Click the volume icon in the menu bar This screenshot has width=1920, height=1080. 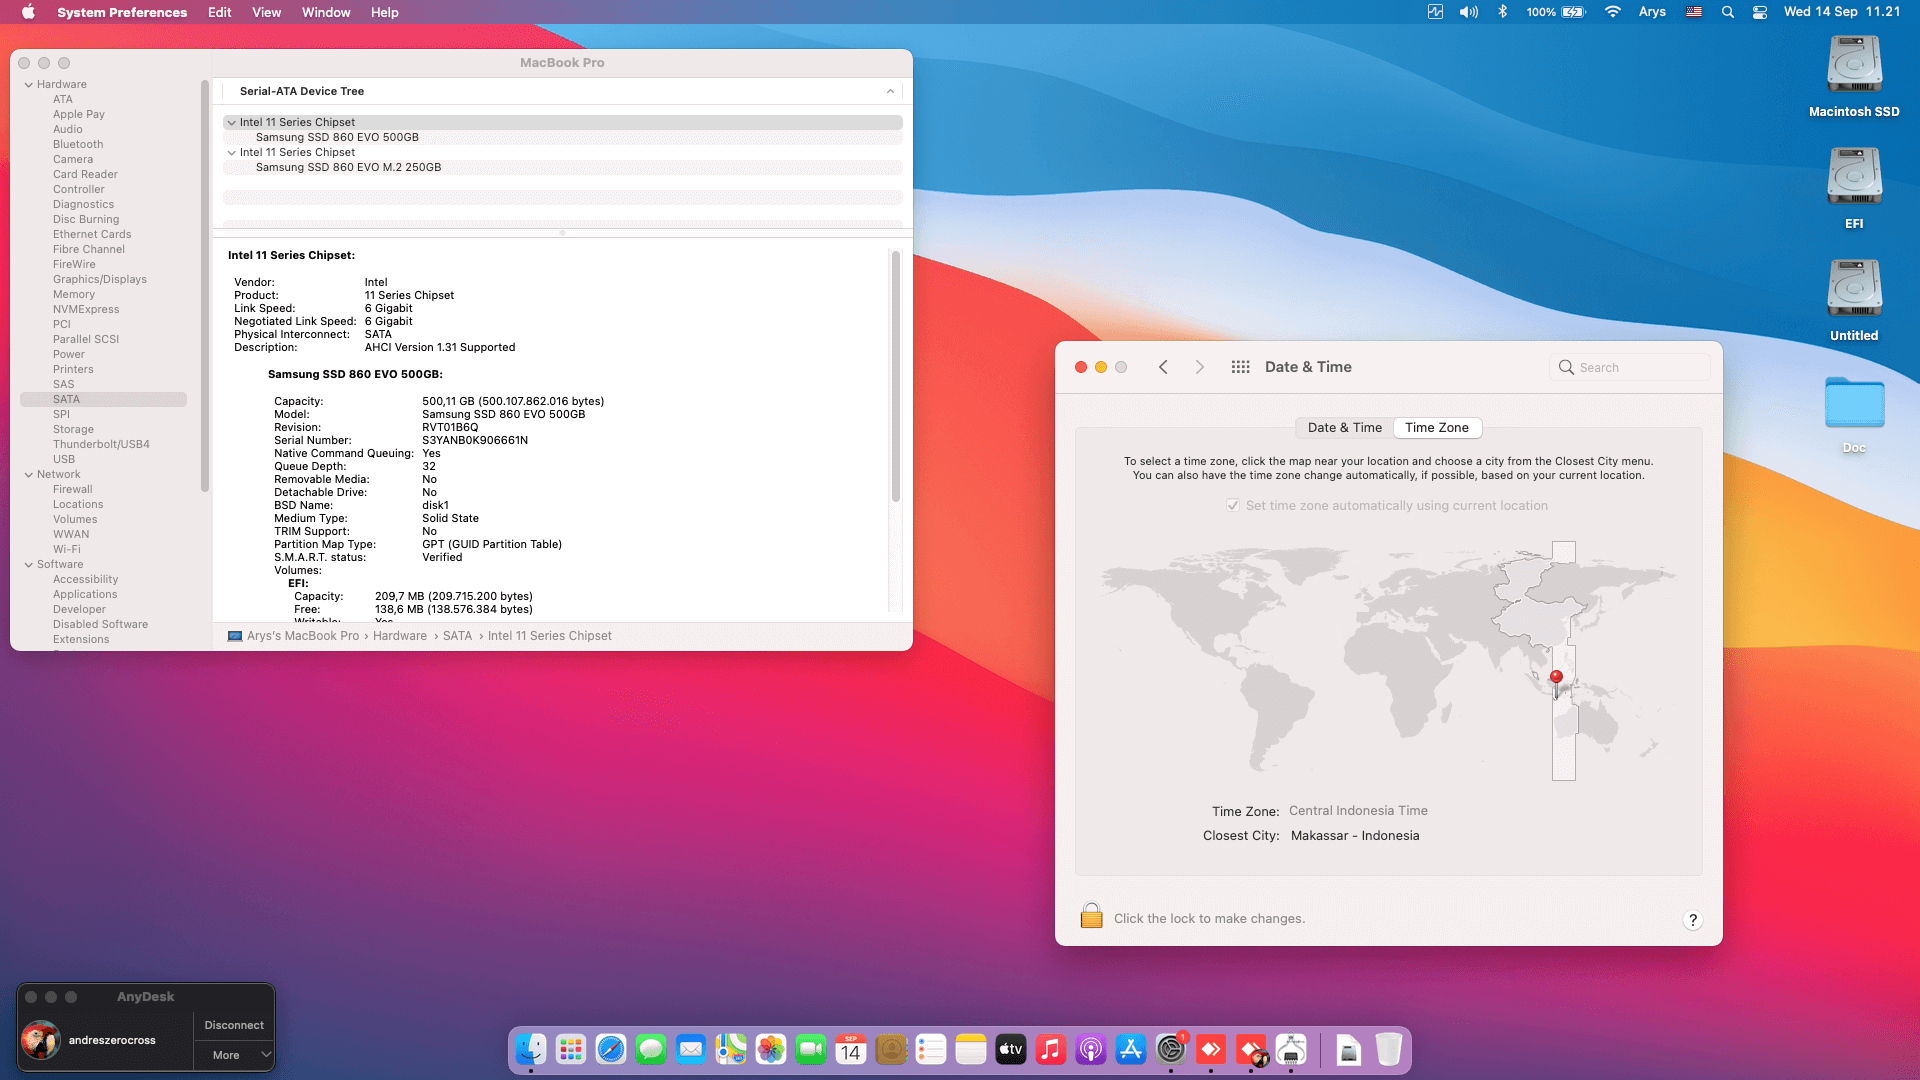1468,12
